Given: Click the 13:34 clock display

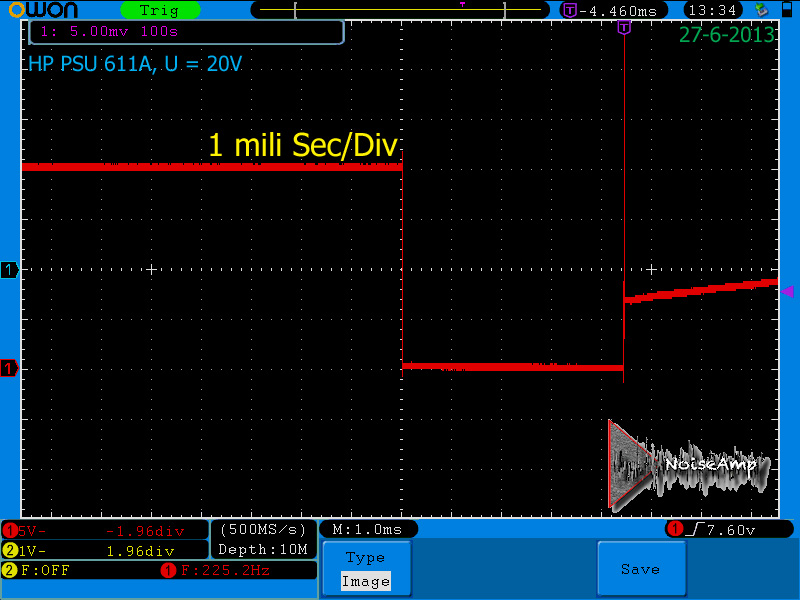Looking at the screenshot, I should (713, 10).
